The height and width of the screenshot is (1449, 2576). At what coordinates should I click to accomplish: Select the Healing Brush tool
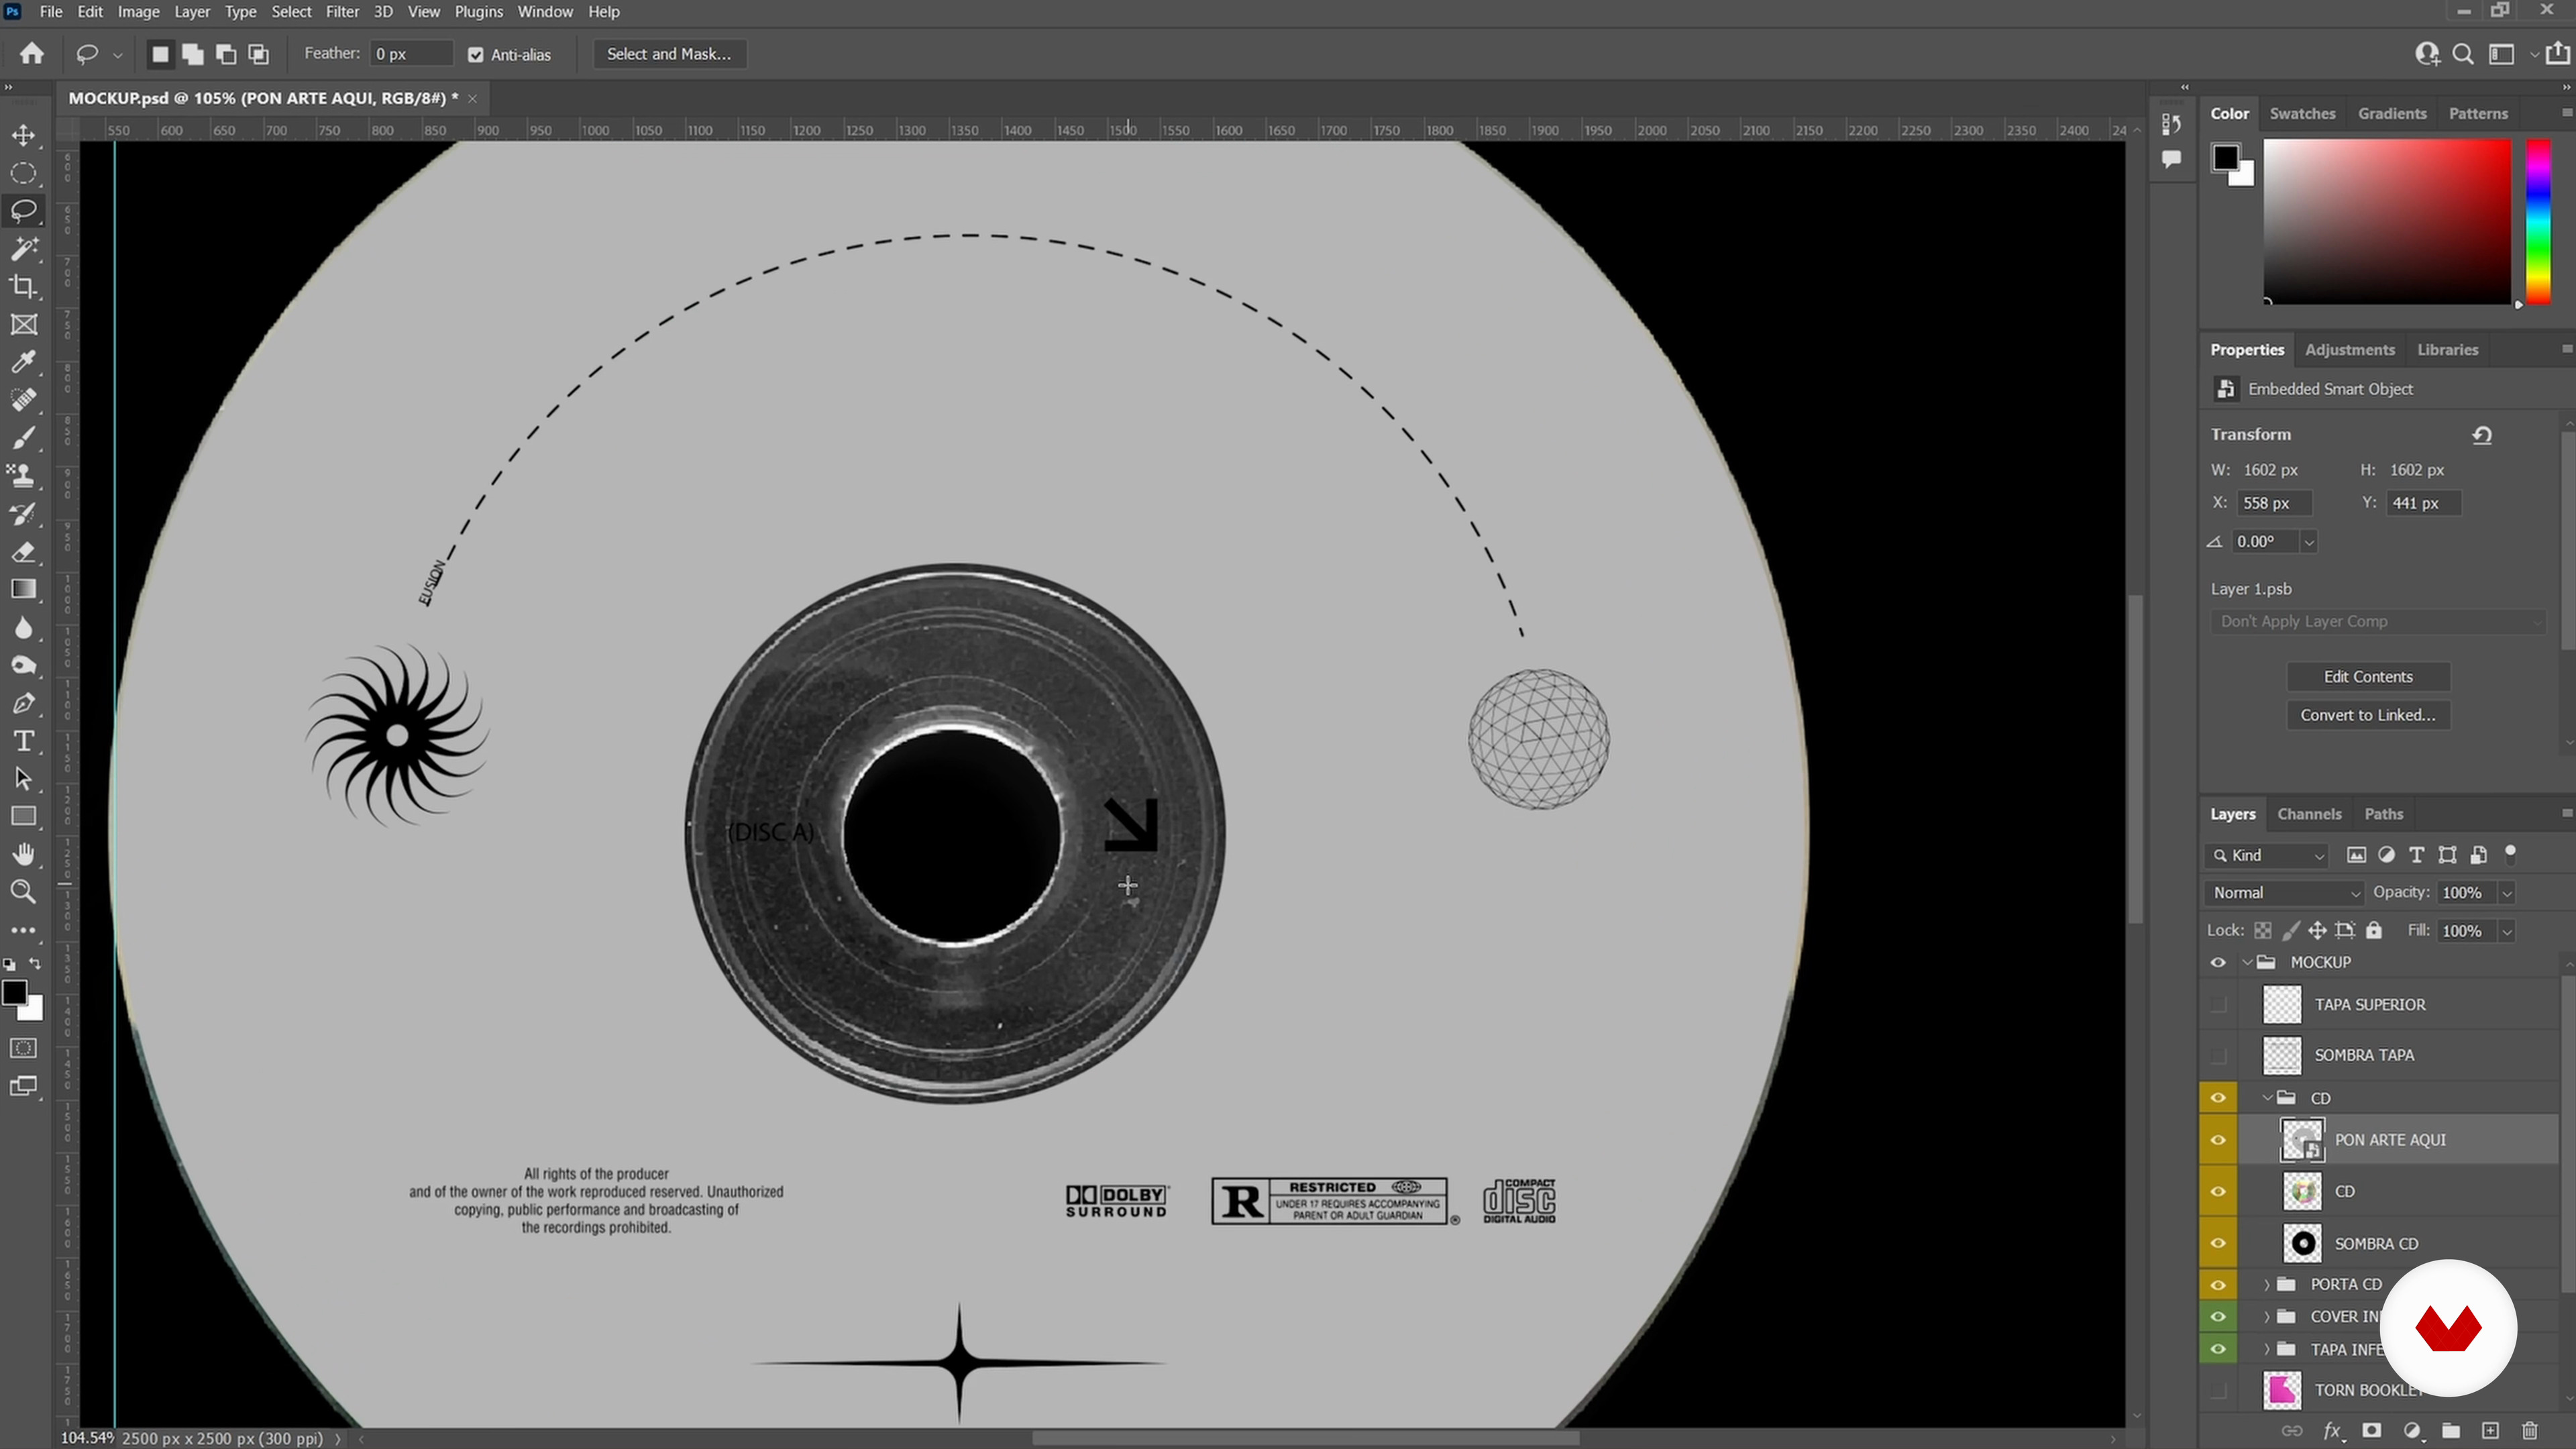click(x=23, y=400)
